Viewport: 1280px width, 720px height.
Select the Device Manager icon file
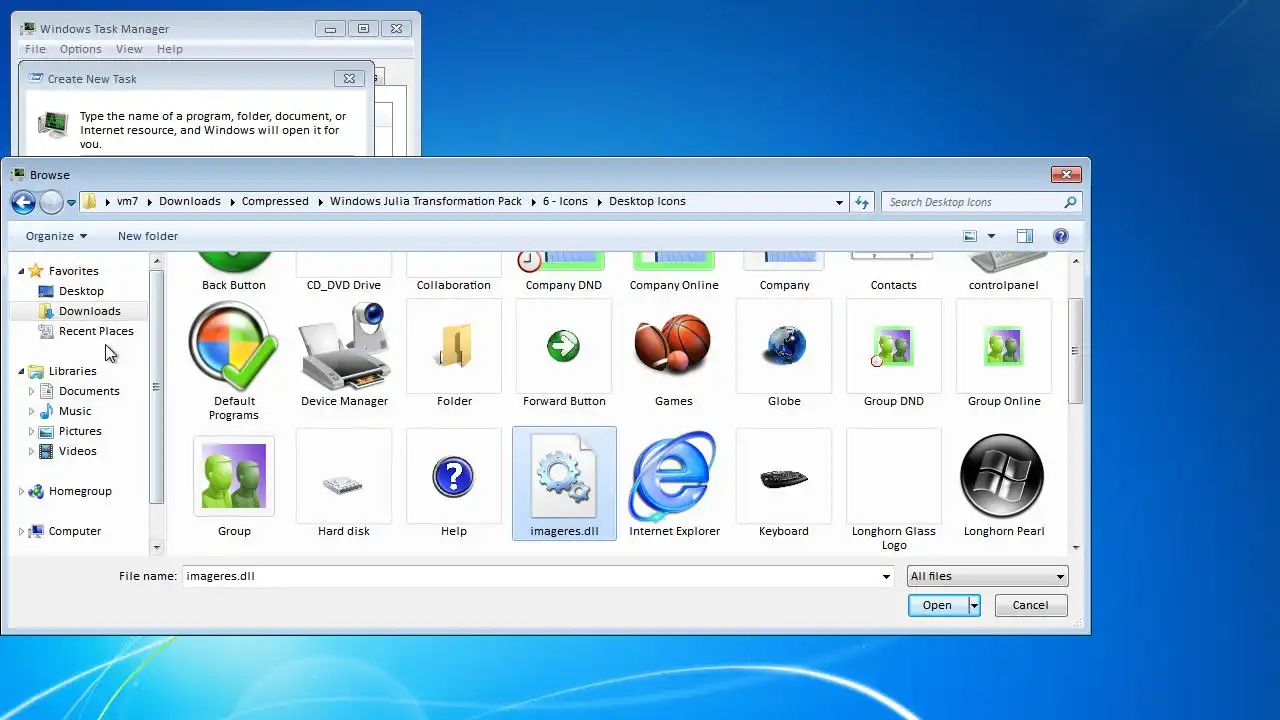click(344, 353)
